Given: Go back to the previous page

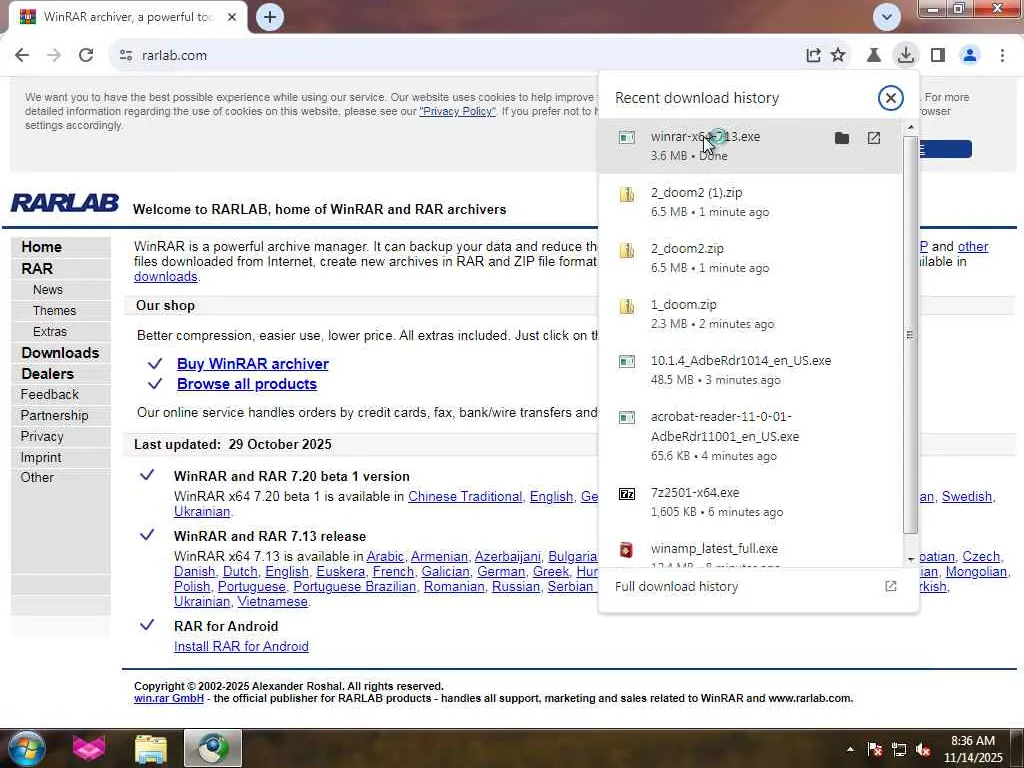Looking at the screenshot, I should pos(22,56).
